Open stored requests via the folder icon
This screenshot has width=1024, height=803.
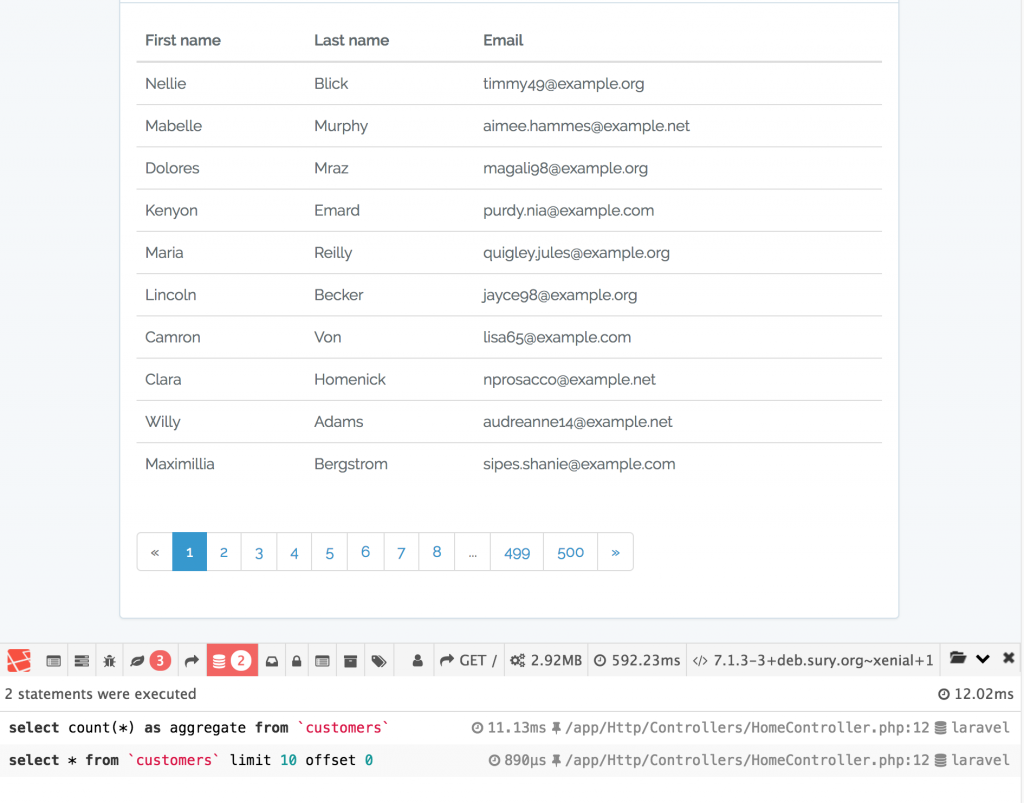[x=957, y=659]
